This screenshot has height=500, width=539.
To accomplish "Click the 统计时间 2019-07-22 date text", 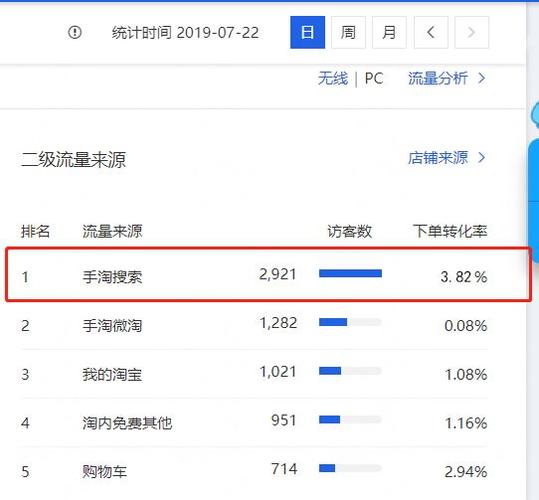I will click(185, 33).
